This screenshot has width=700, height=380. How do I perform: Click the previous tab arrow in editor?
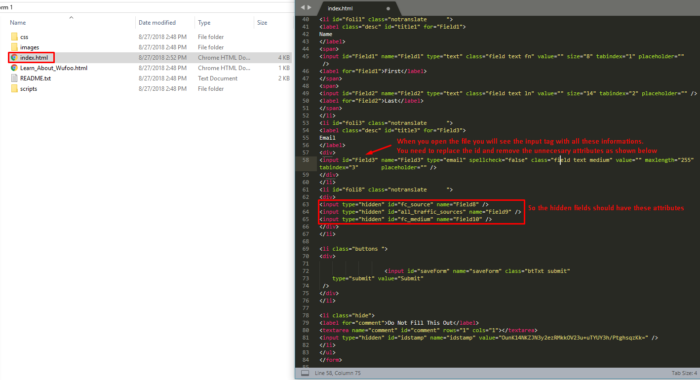(x=303, y=8)
